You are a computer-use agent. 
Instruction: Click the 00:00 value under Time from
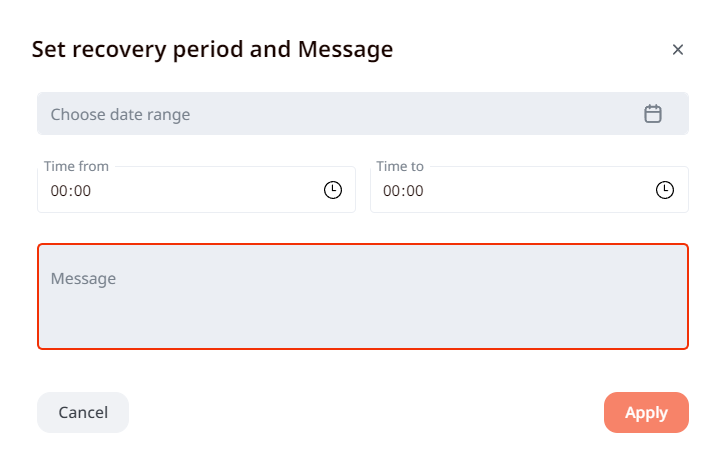71,190
